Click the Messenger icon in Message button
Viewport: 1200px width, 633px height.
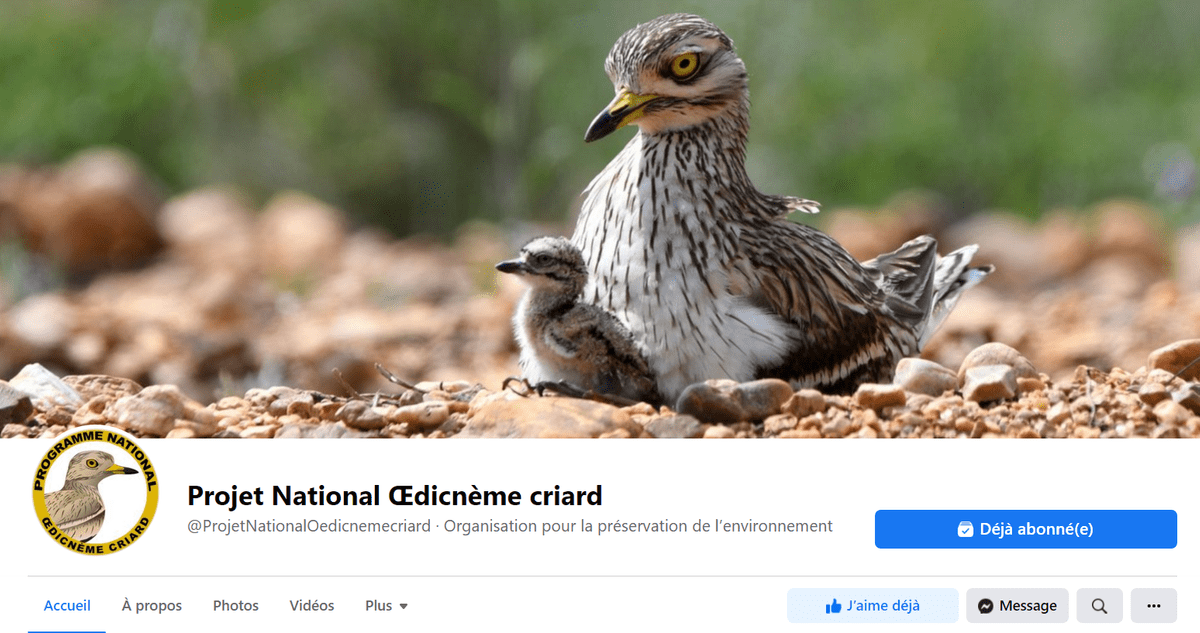[x=986, y=606]
